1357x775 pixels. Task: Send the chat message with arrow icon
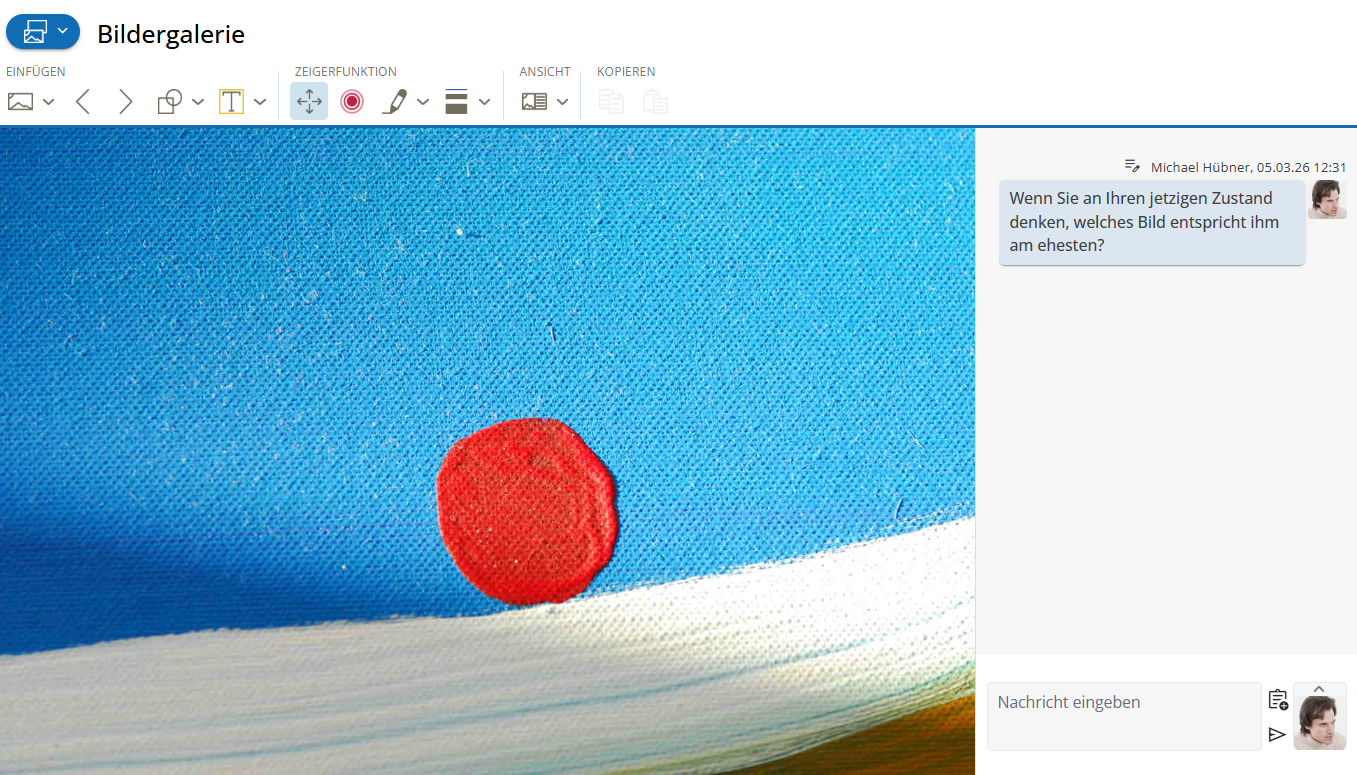[x=1277, y=734]
